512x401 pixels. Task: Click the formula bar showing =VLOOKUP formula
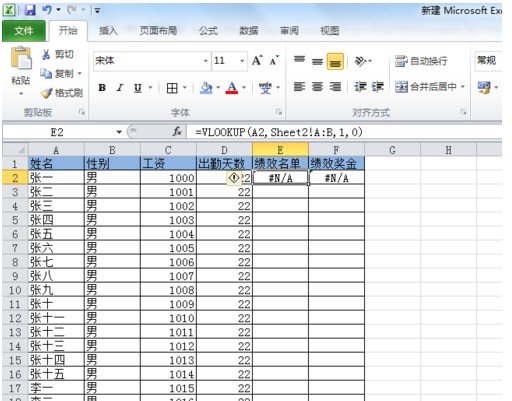[345, 132]
